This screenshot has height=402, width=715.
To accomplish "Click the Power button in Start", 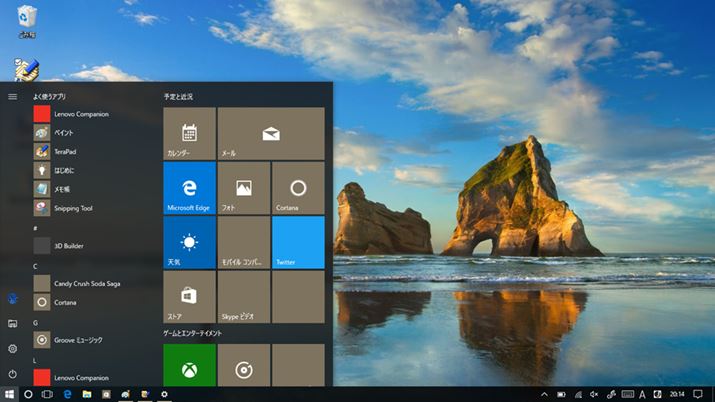I will tap(12, 373).
